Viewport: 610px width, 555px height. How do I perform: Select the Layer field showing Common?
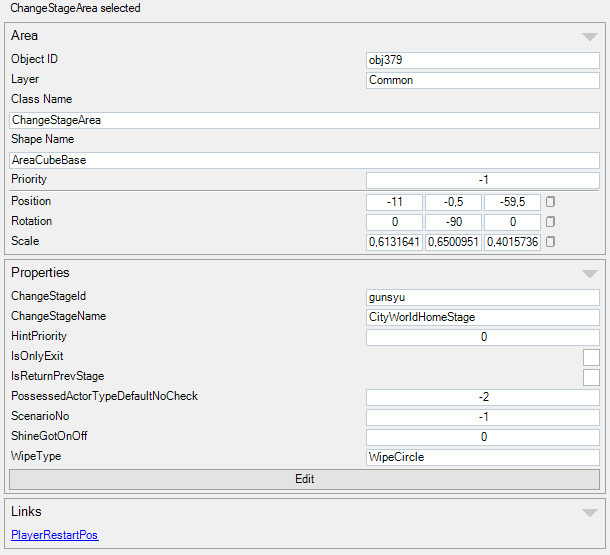click(x=482, y=80)
